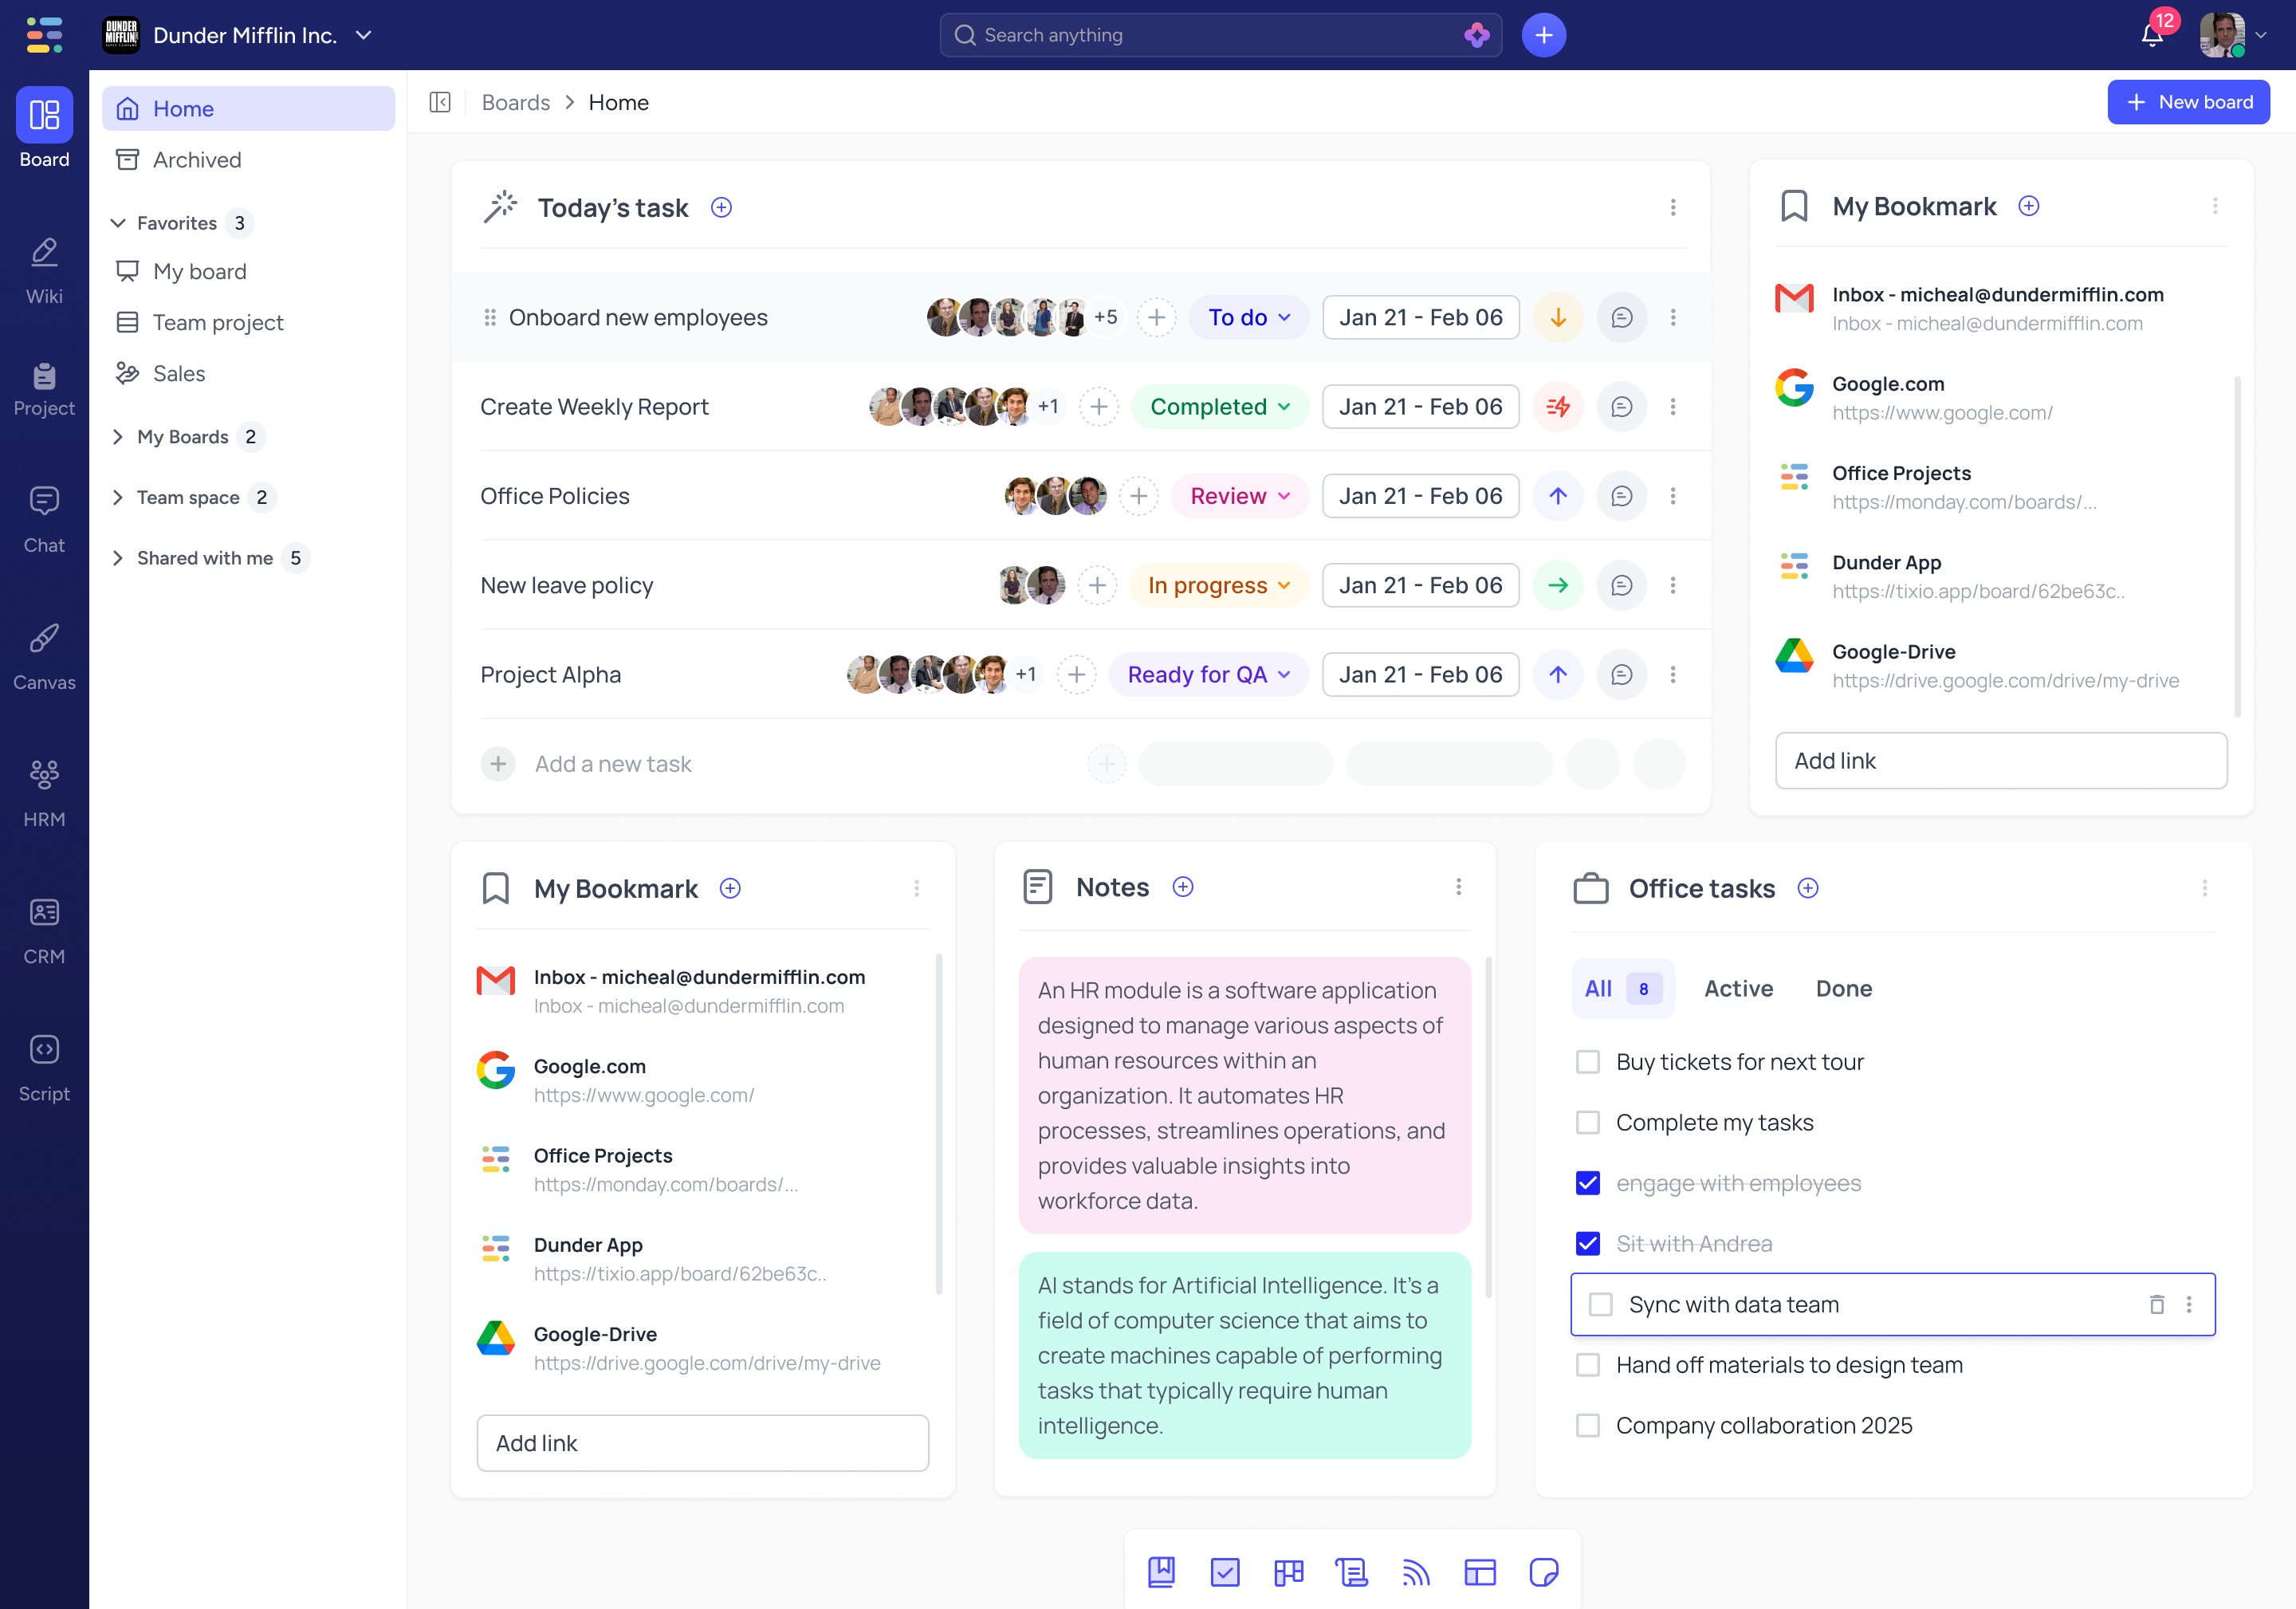Open the Dunder Mifflin Inc. workspace dropdown
2296x1609 pixels.
(x=364, y=36)
